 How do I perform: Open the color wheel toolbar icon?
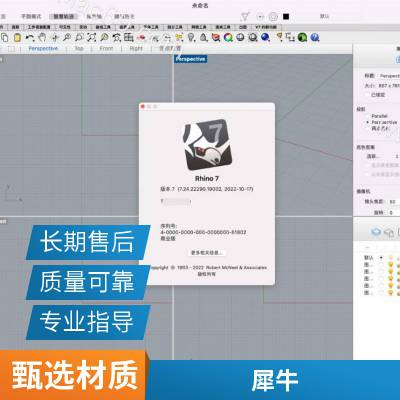228,37
